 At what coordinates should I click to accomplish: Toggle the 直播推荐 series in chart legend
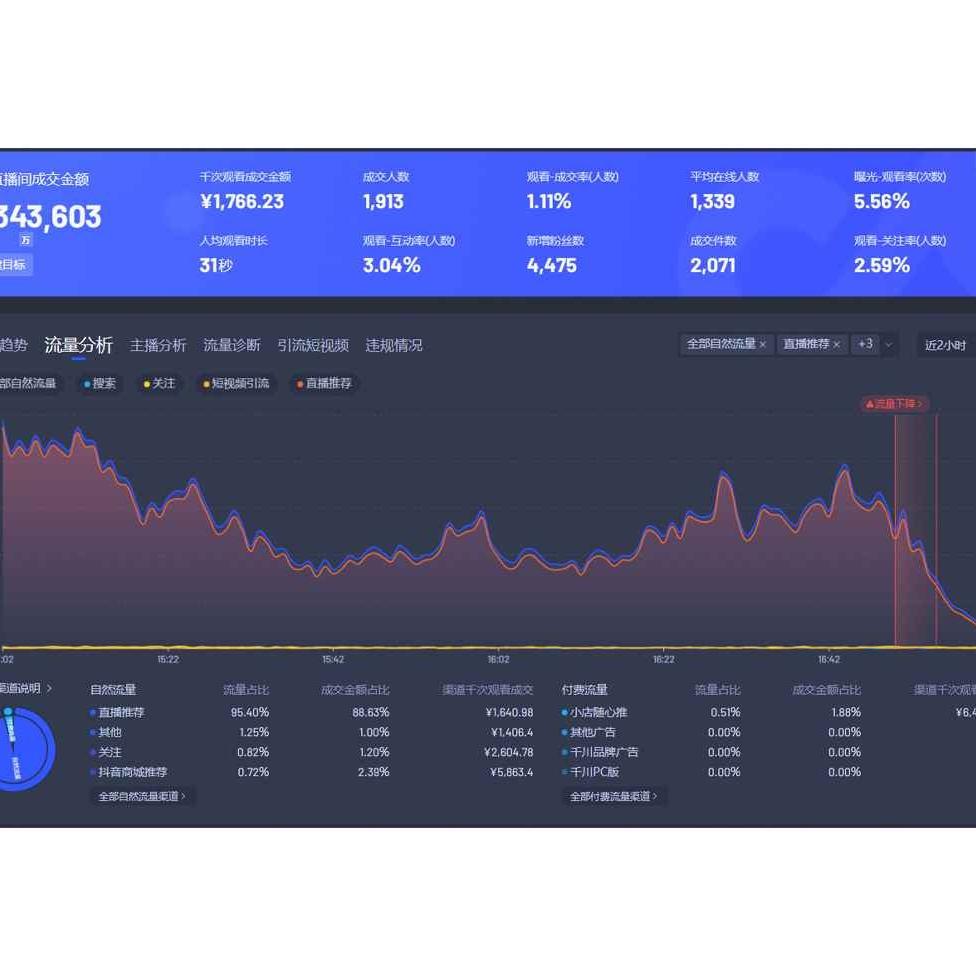coord(324,384)
